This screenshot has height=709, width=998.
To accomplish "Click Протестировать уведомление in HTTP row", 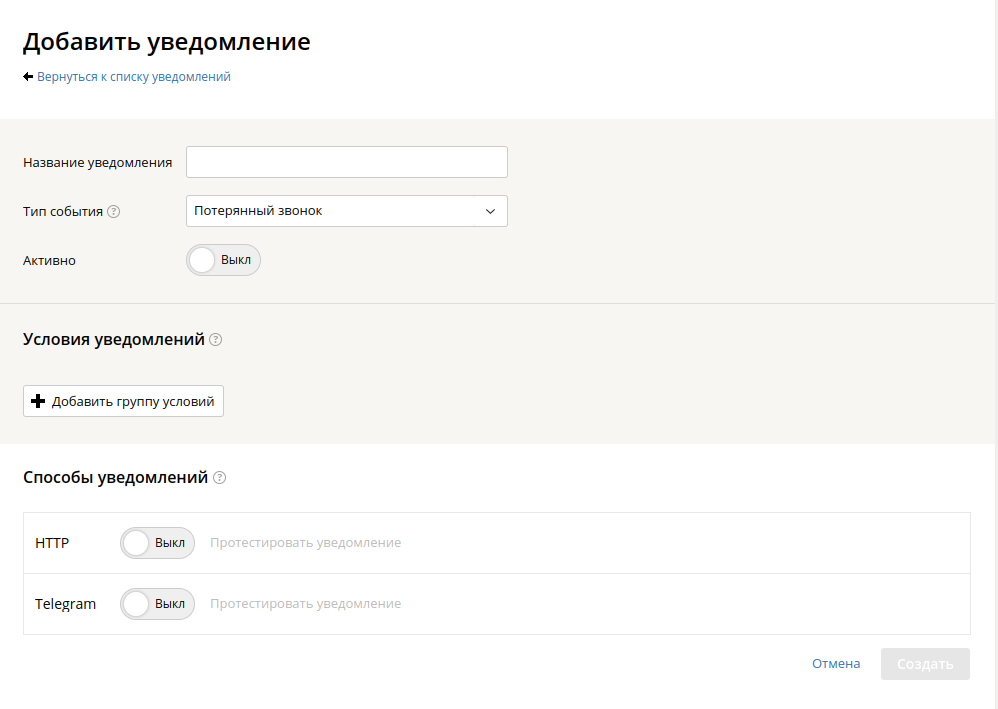I will click(305, 543).
